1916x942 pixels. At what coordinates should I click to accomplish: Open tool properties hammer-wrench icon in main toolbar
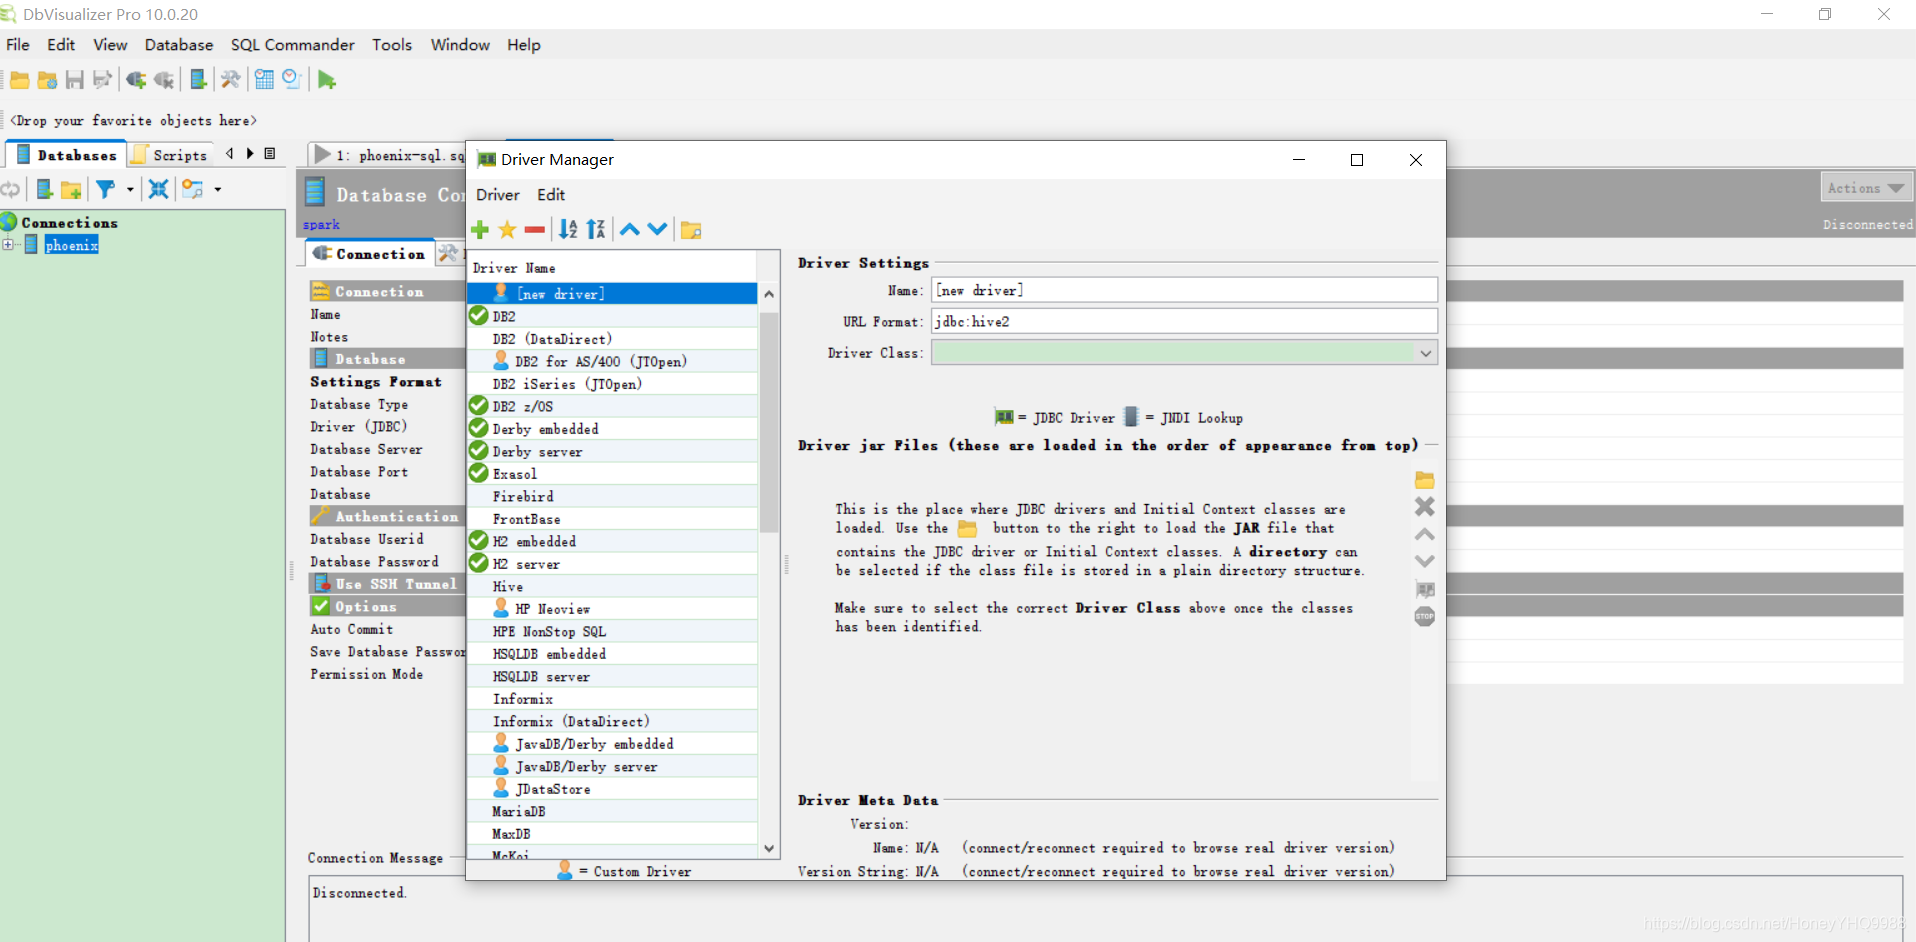pyautogui.click(x=230, y=80)
